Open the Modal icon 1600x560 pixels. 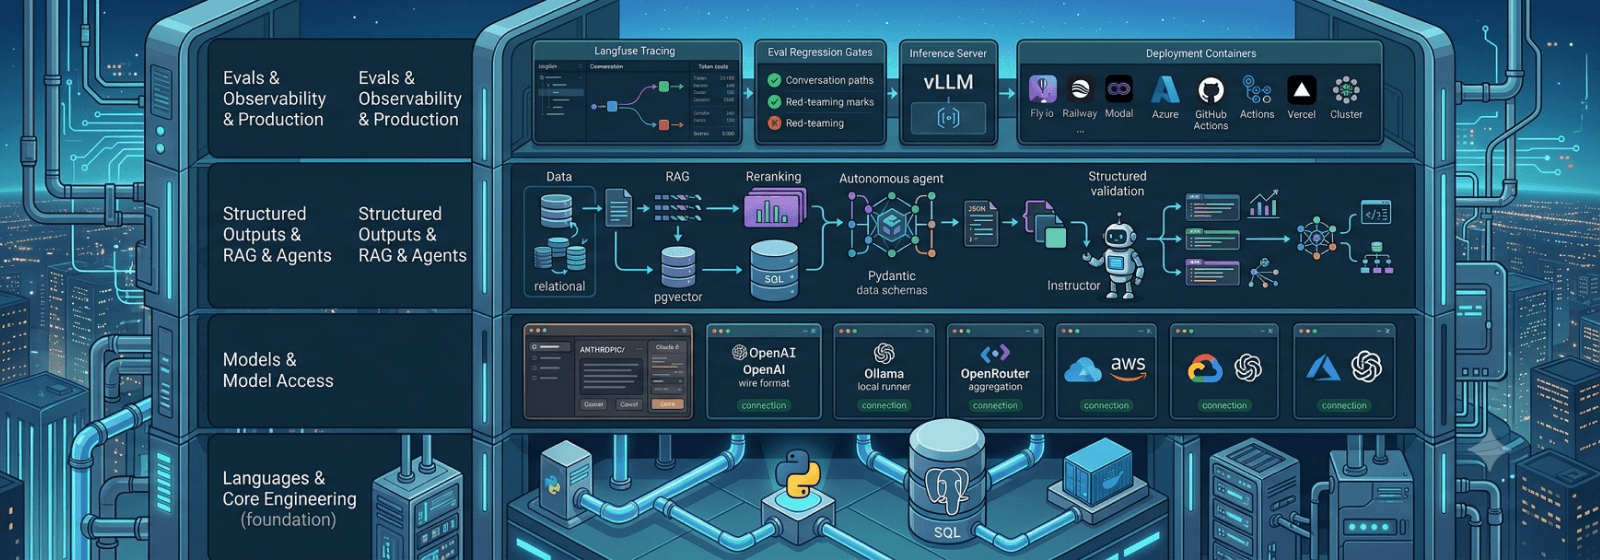[x=1118, y=89]
